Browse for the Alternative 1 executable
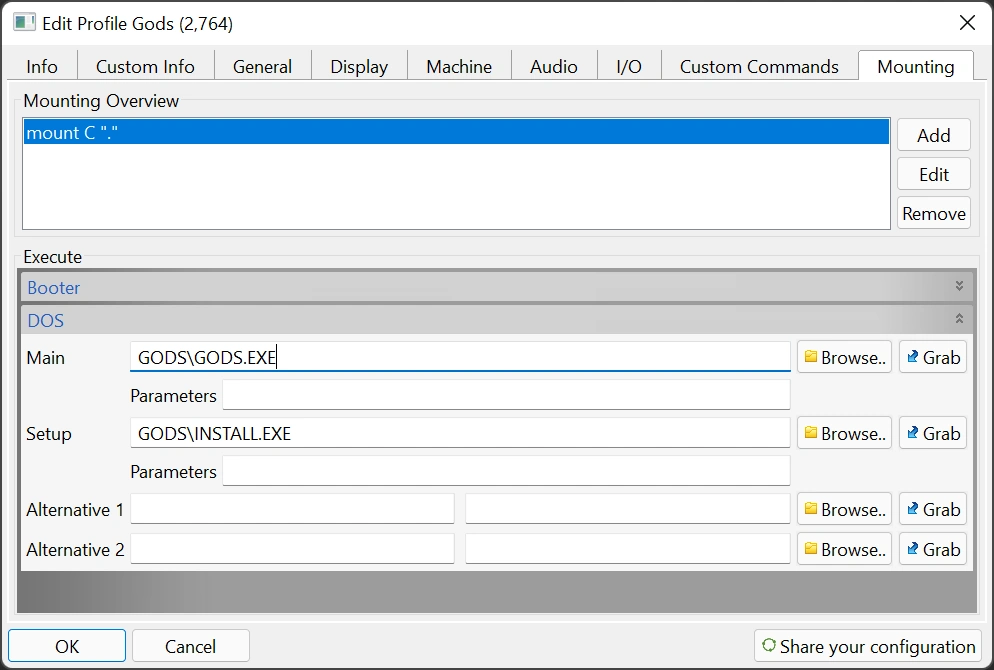The width and height of the screenshot is (994, 670). click(x=844, y=510)
